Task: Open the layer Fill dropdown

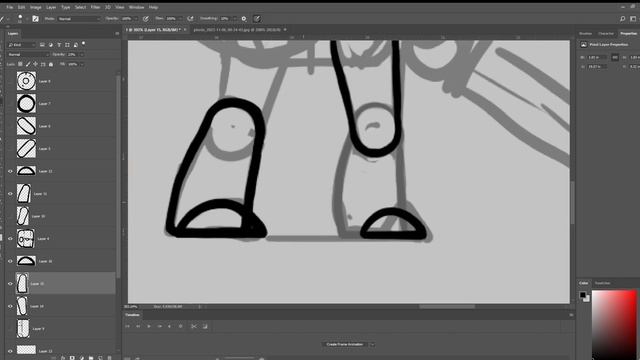Action: 82,64
